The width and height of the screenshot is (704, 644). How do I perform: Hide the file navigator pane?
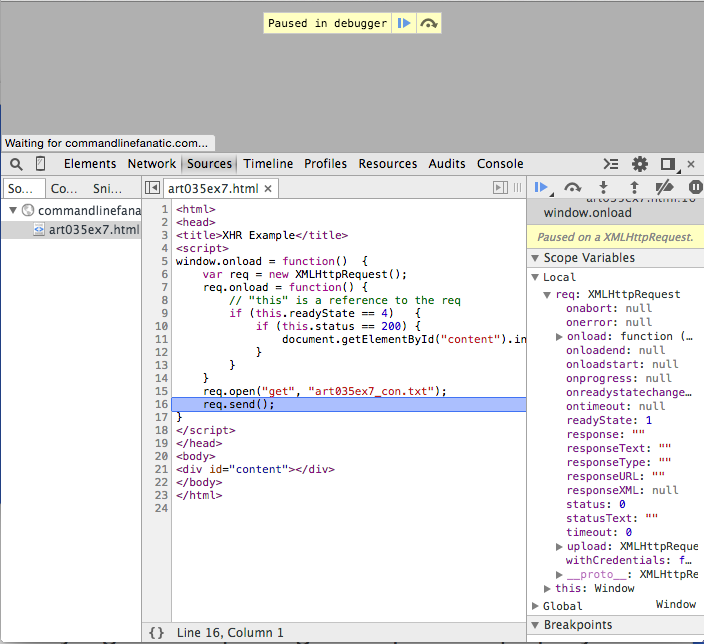[152, 188]
